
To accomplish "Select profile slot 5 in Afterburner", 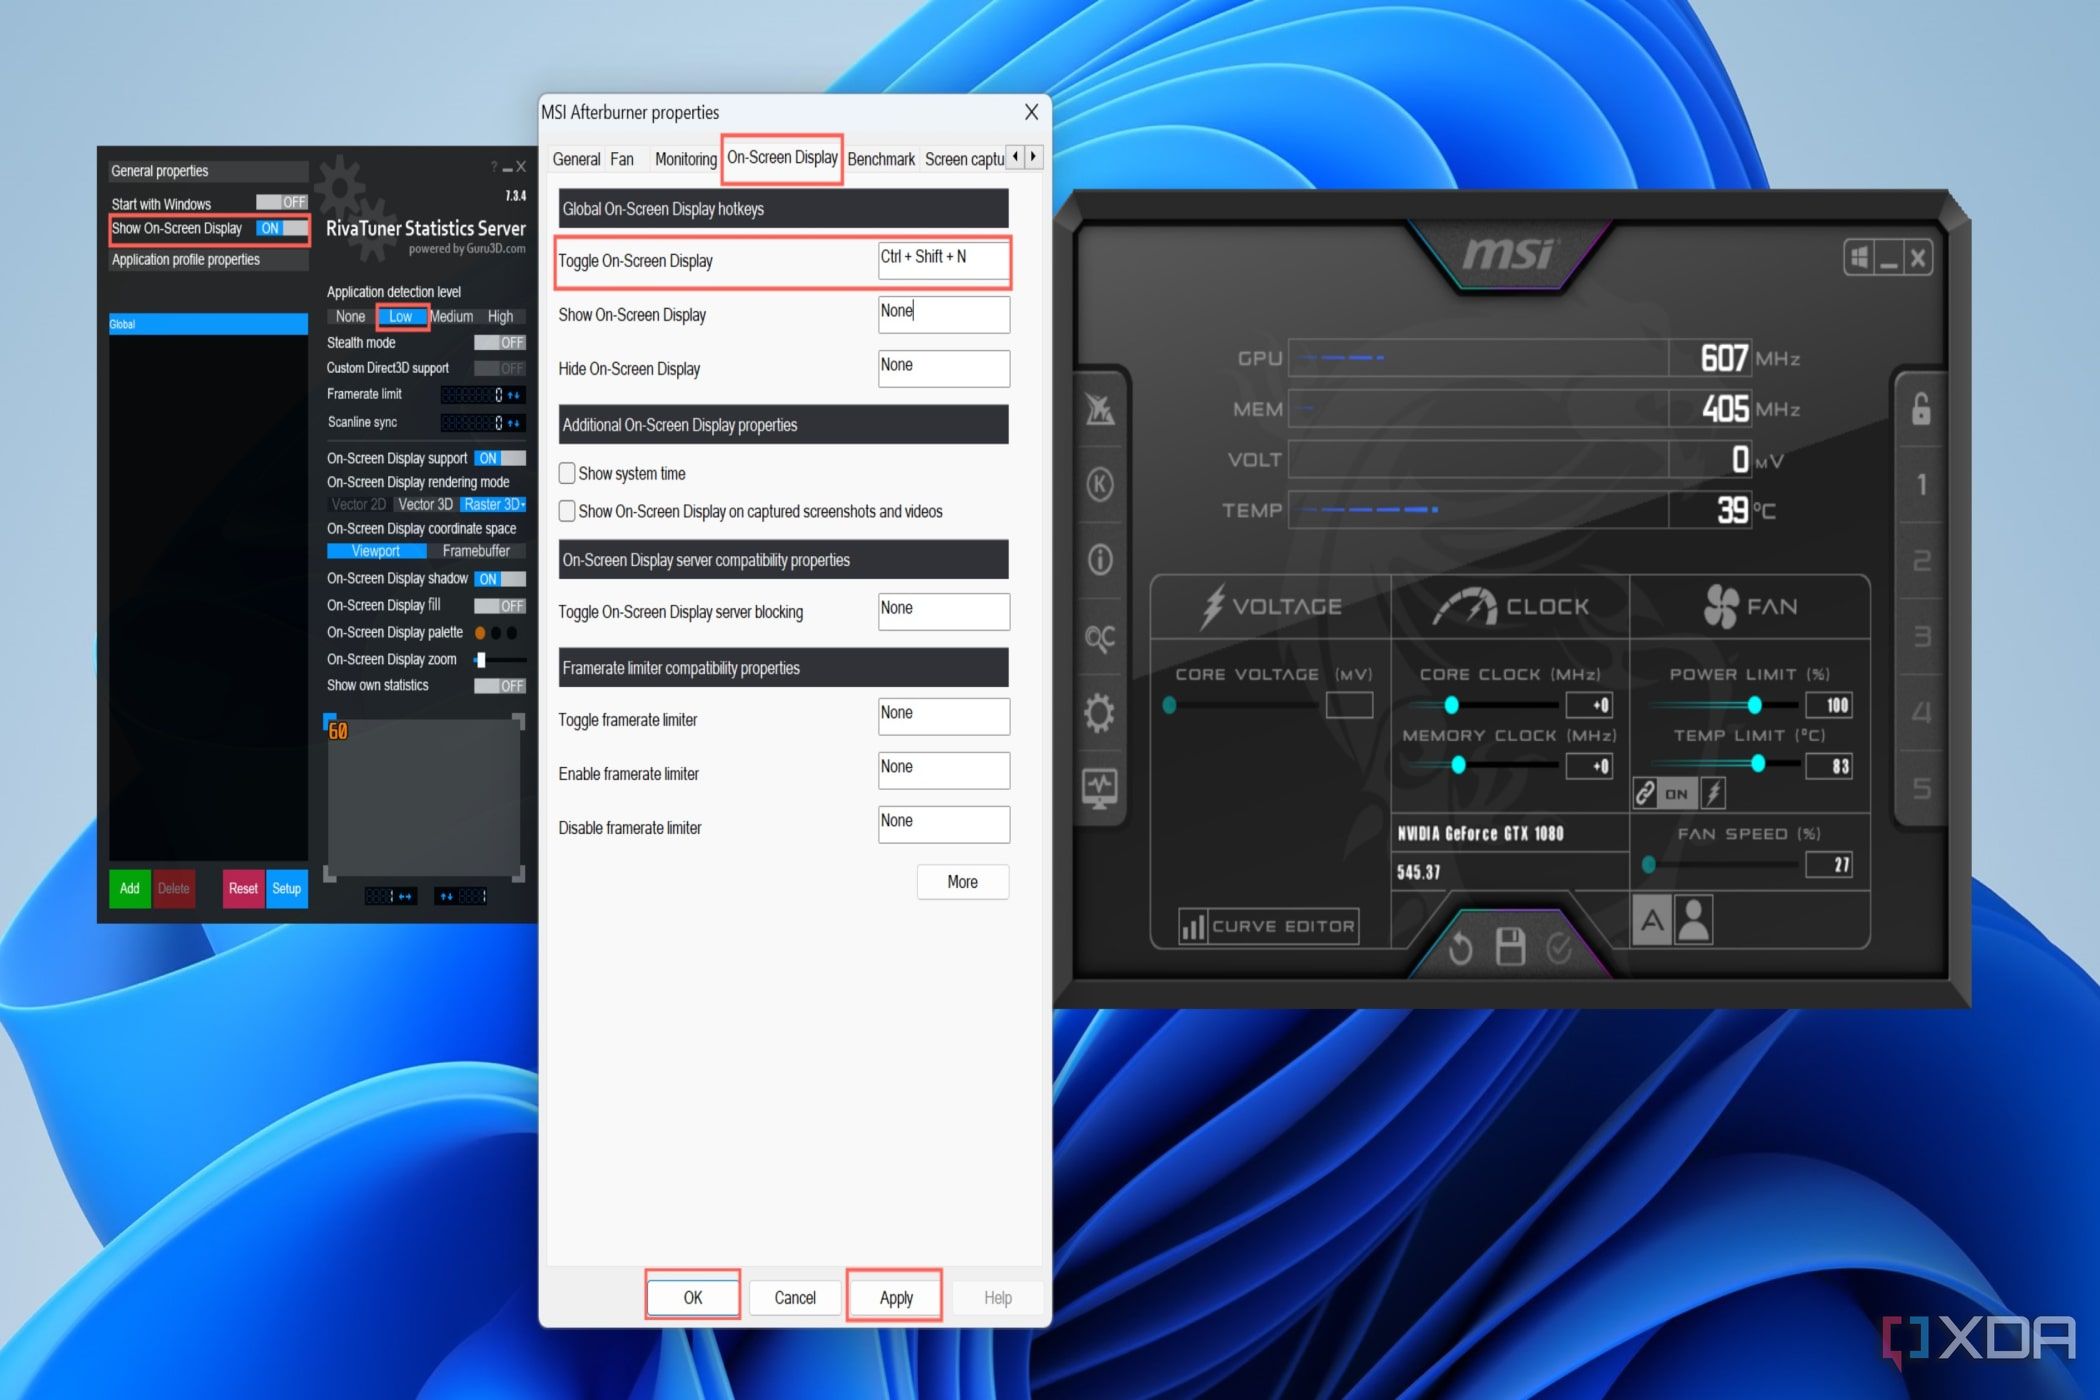I will pos(1921,789).
